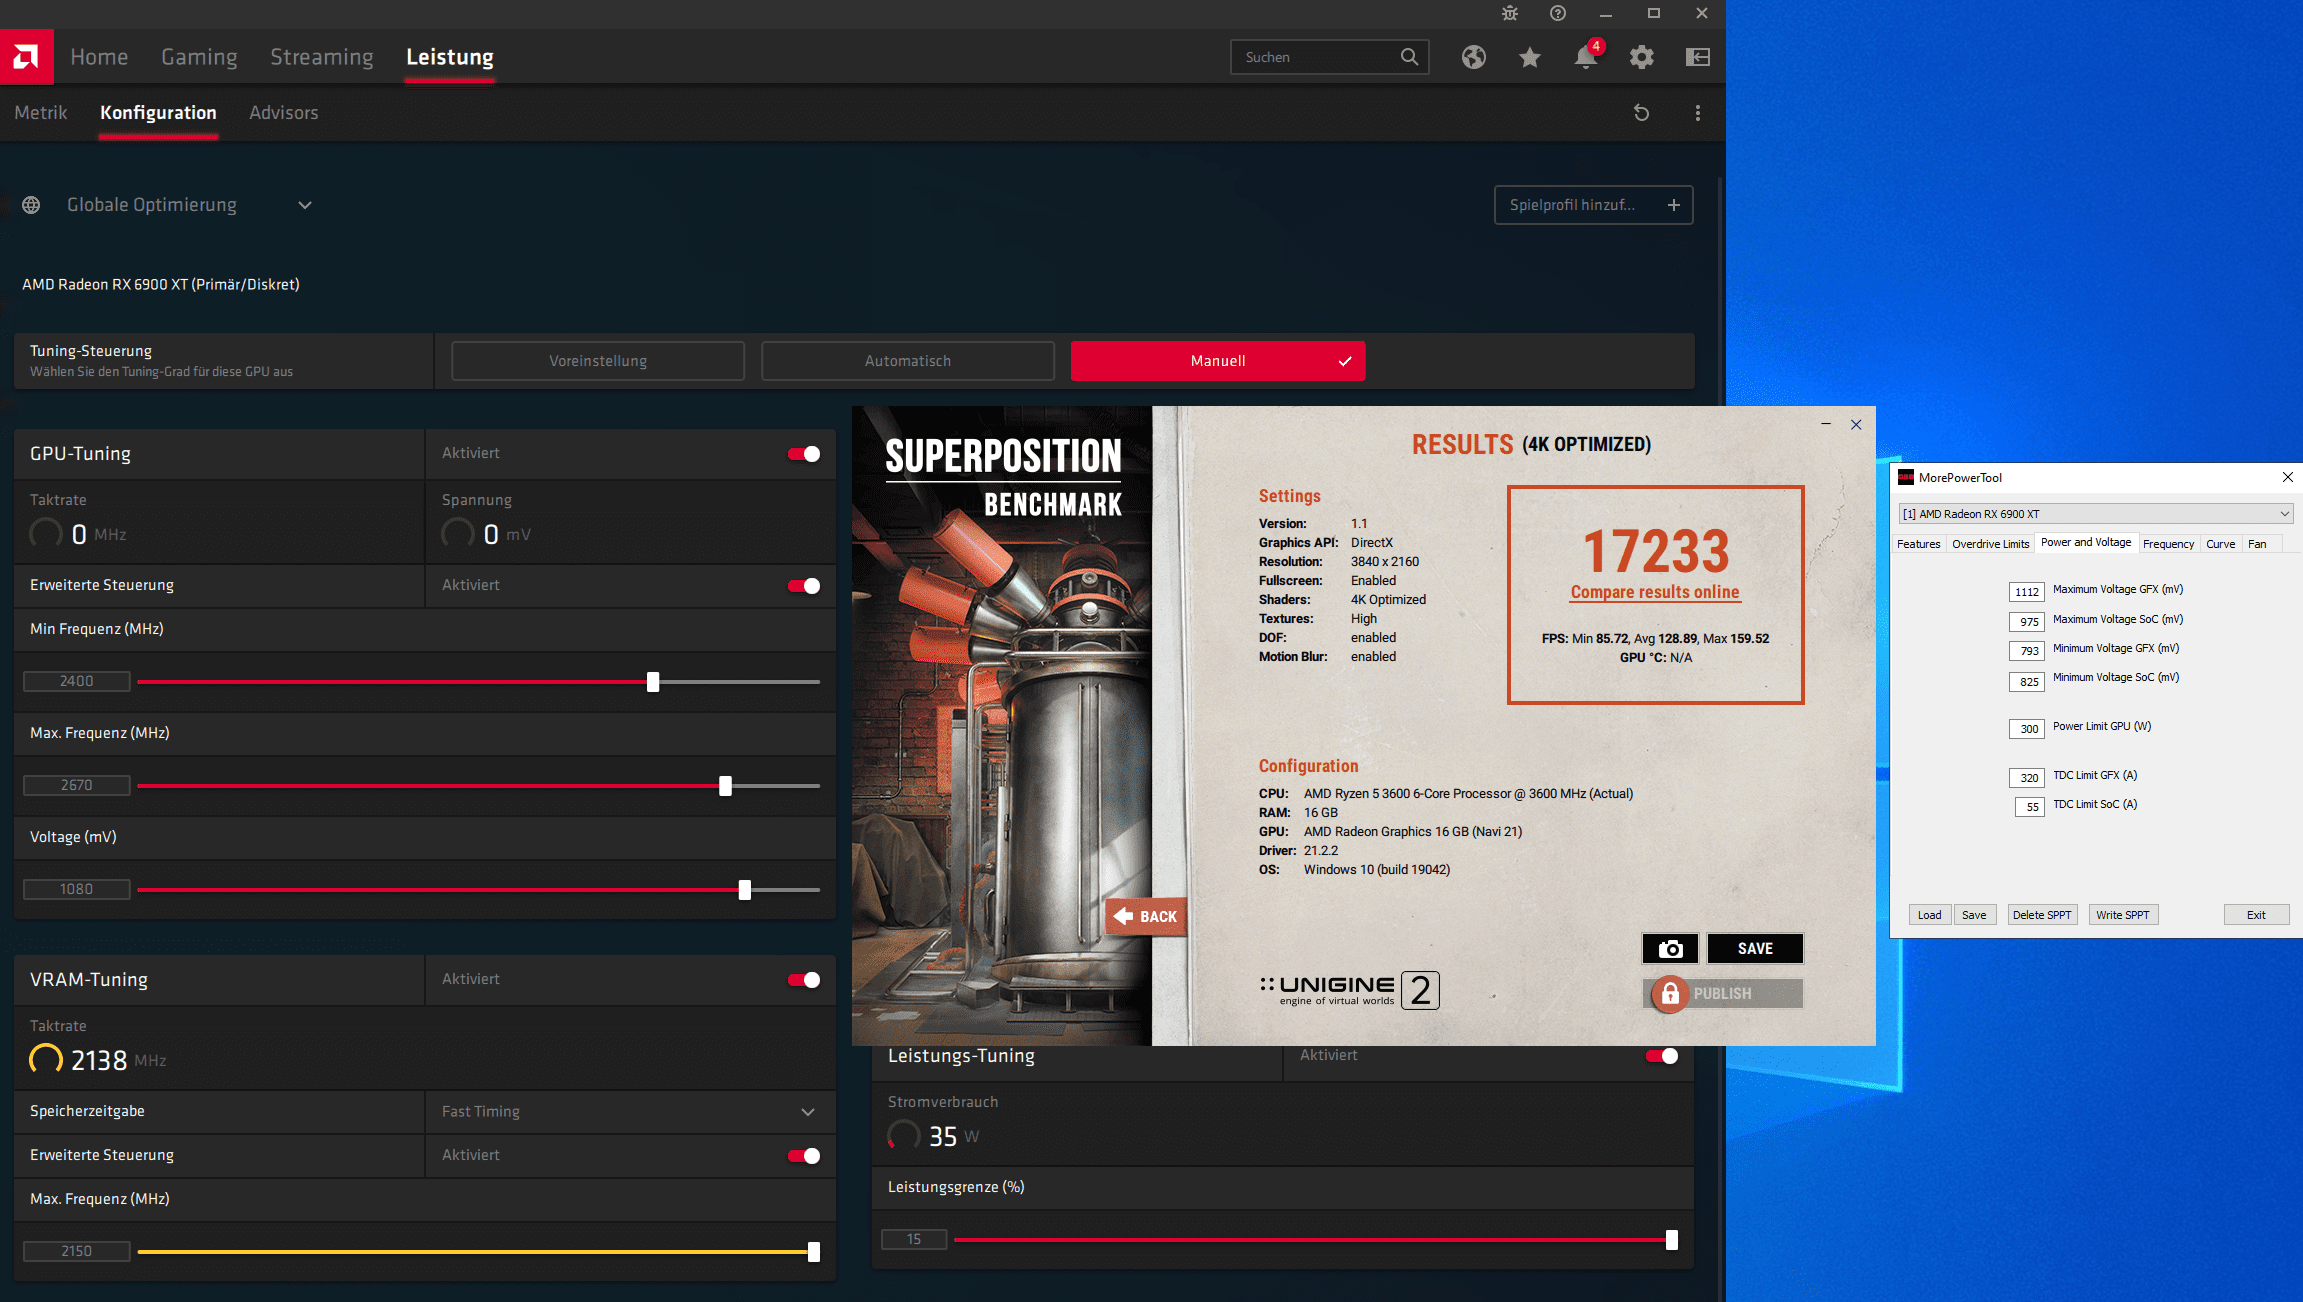Image resolution: width=2303 pixels, height=1302 pixels.
Task: Click SAVE button in Superposition results
Action: tap(1755, 948)
